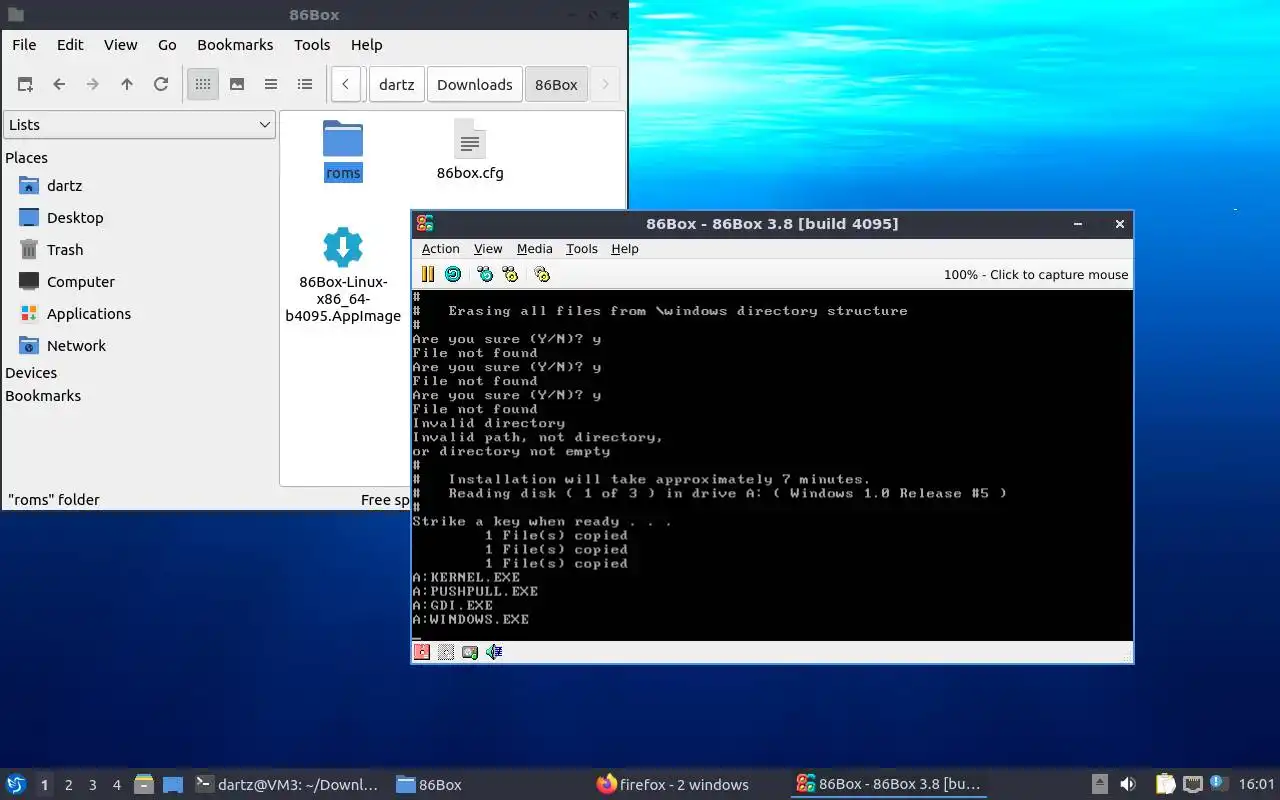Open the Tools menu in 86Box

coord(582,249)
